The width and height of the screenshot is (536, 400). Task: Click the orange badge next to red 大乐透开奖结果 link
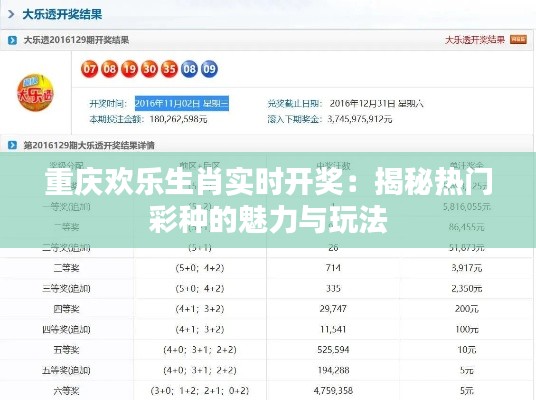click(518, 40)
